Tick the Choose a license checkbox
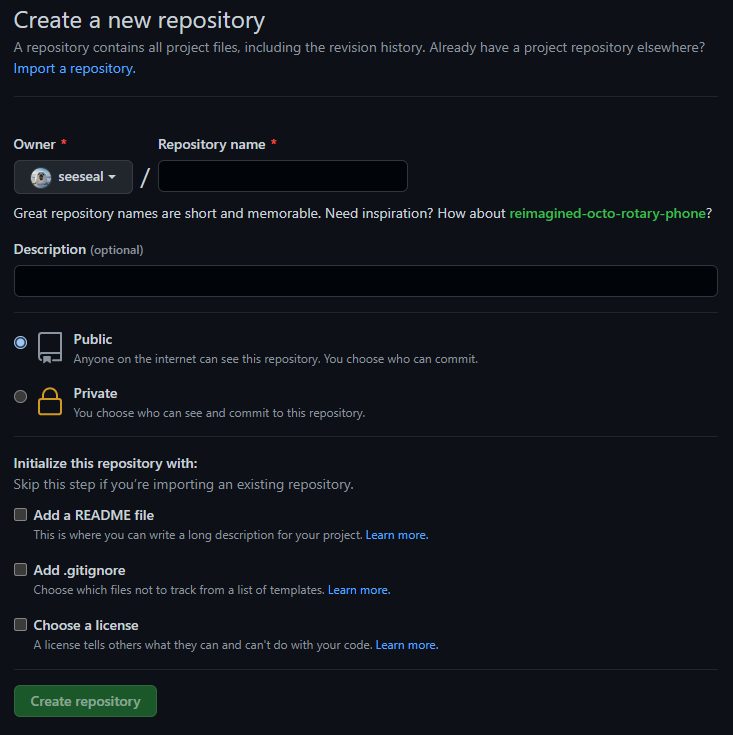The width and height of the screenshot is (733, 735). 20,624
